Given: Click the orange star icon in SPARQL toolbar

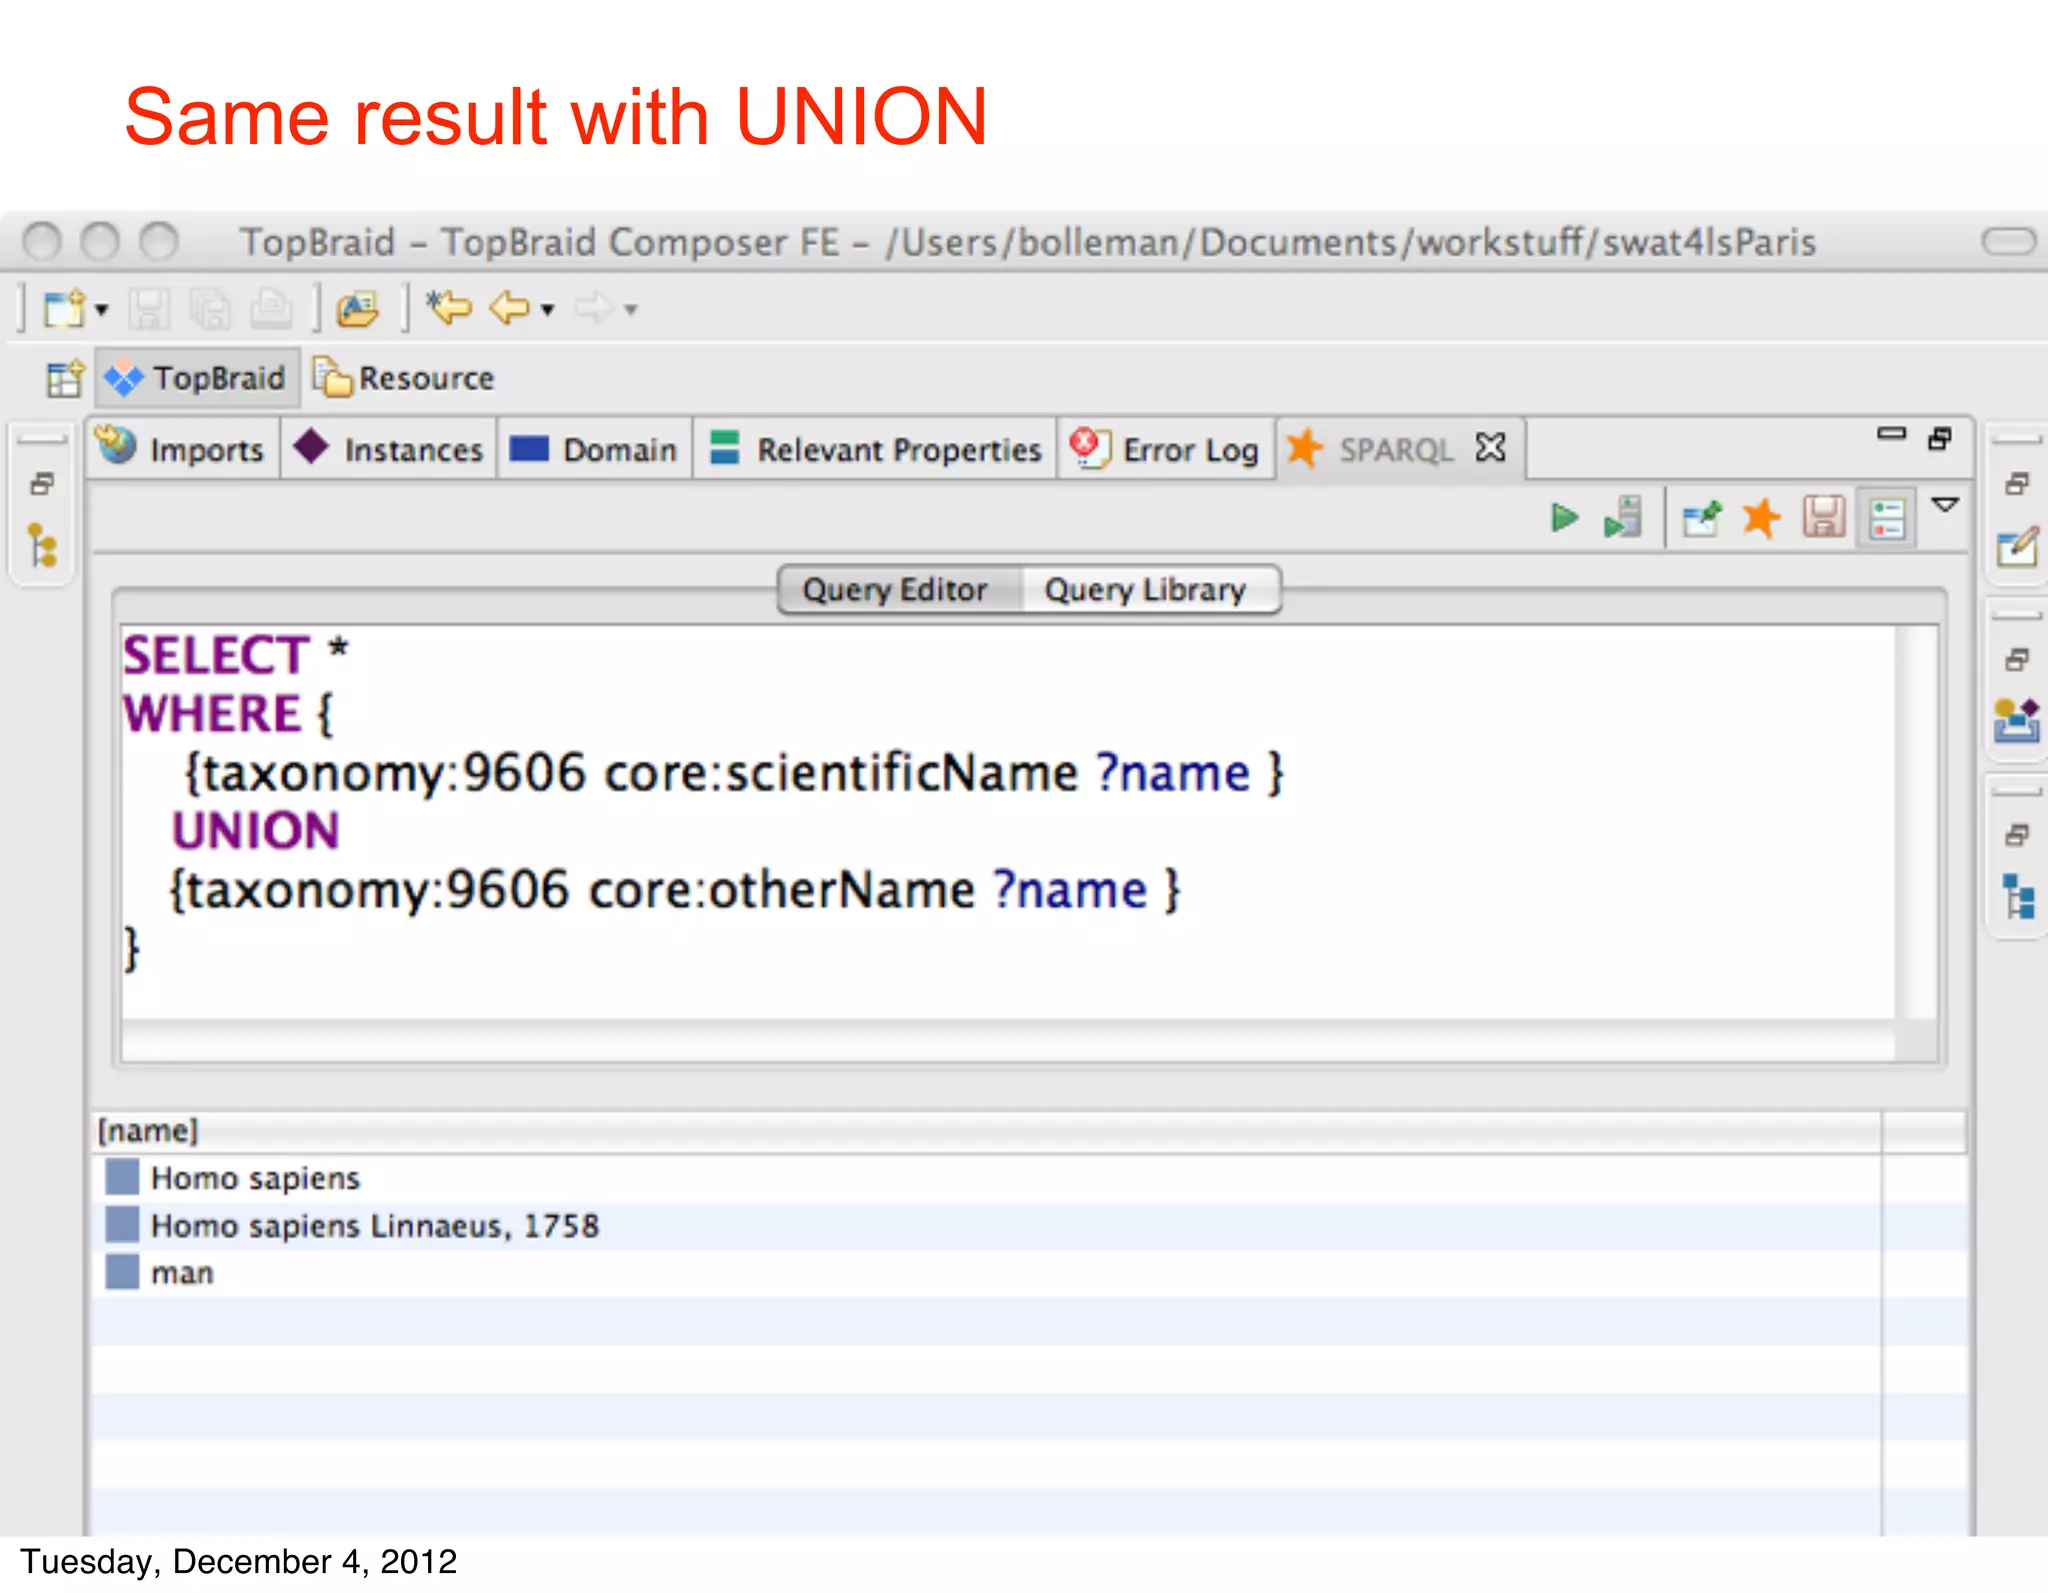Looking at the screenshot, I should (1761, 518).
